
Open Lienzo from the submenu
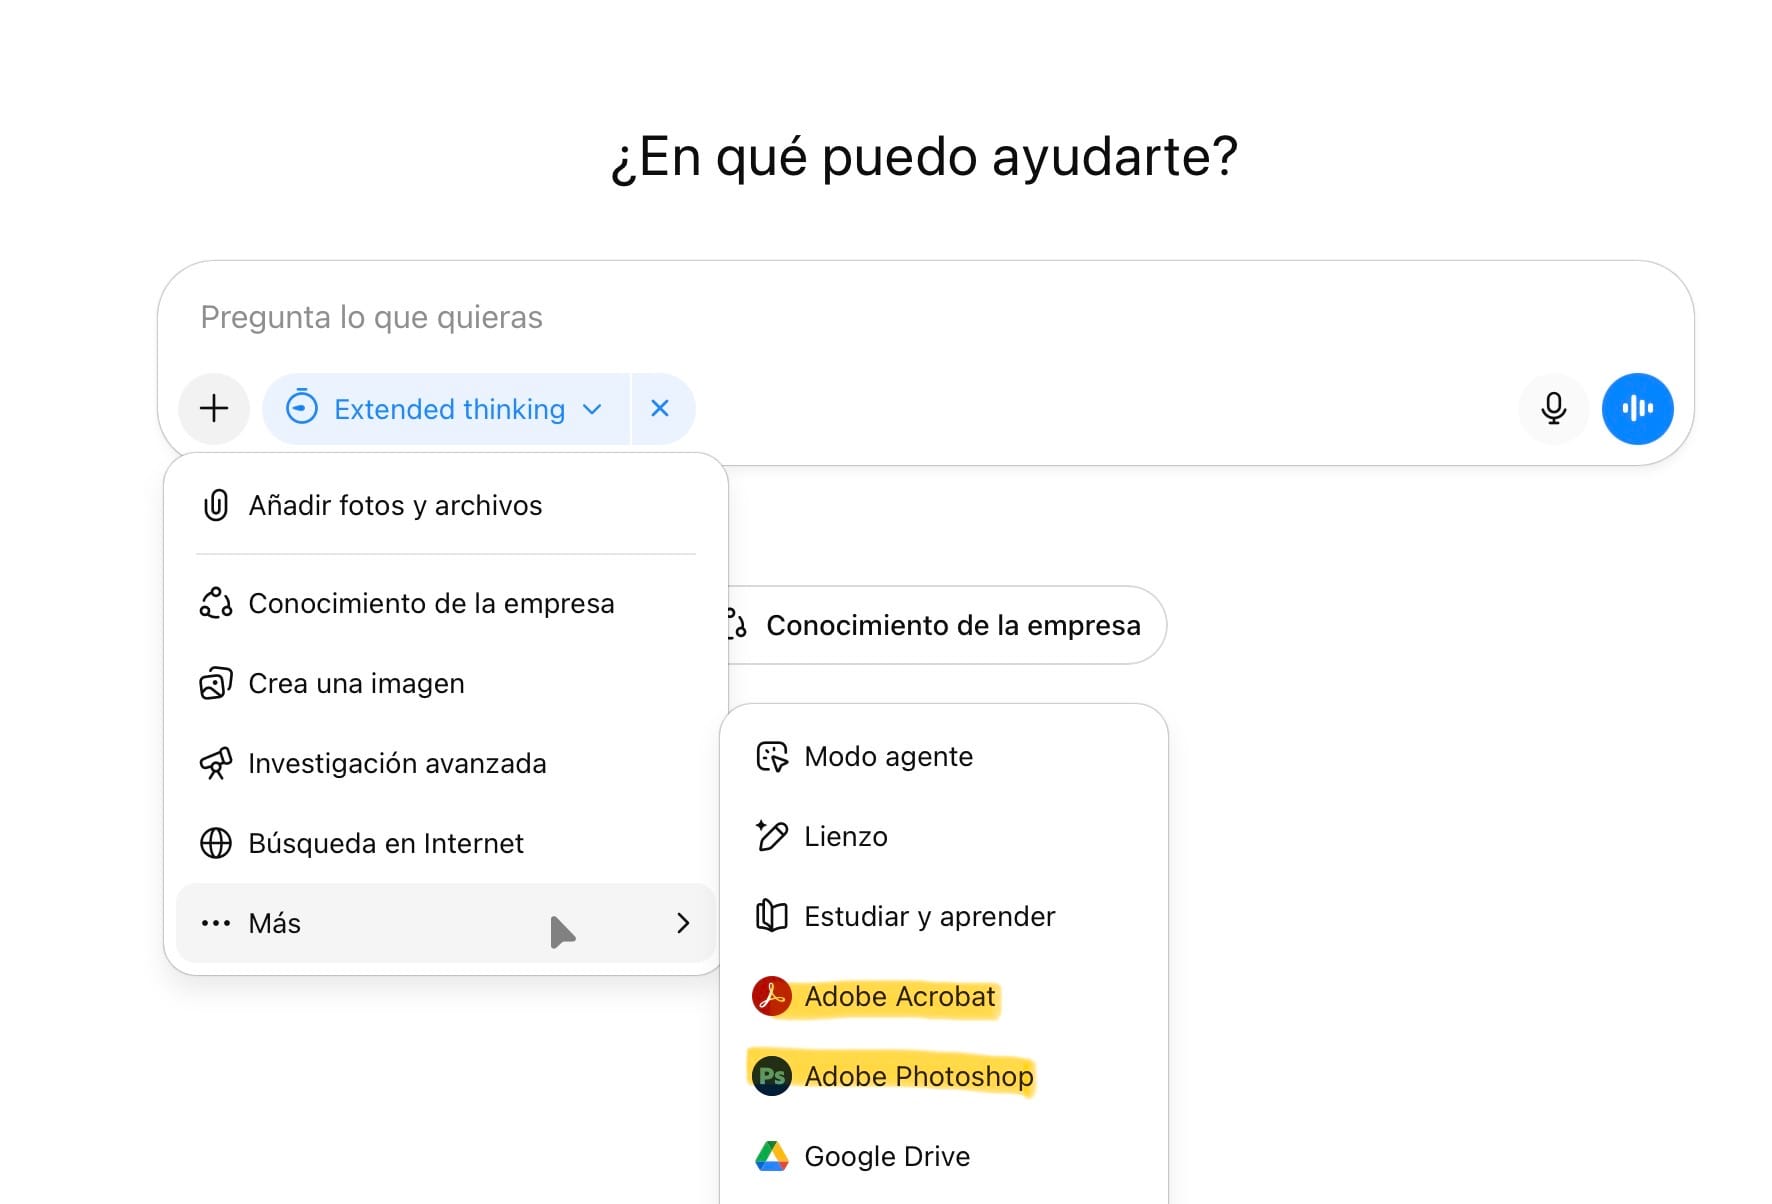click(x=845, y=837)
